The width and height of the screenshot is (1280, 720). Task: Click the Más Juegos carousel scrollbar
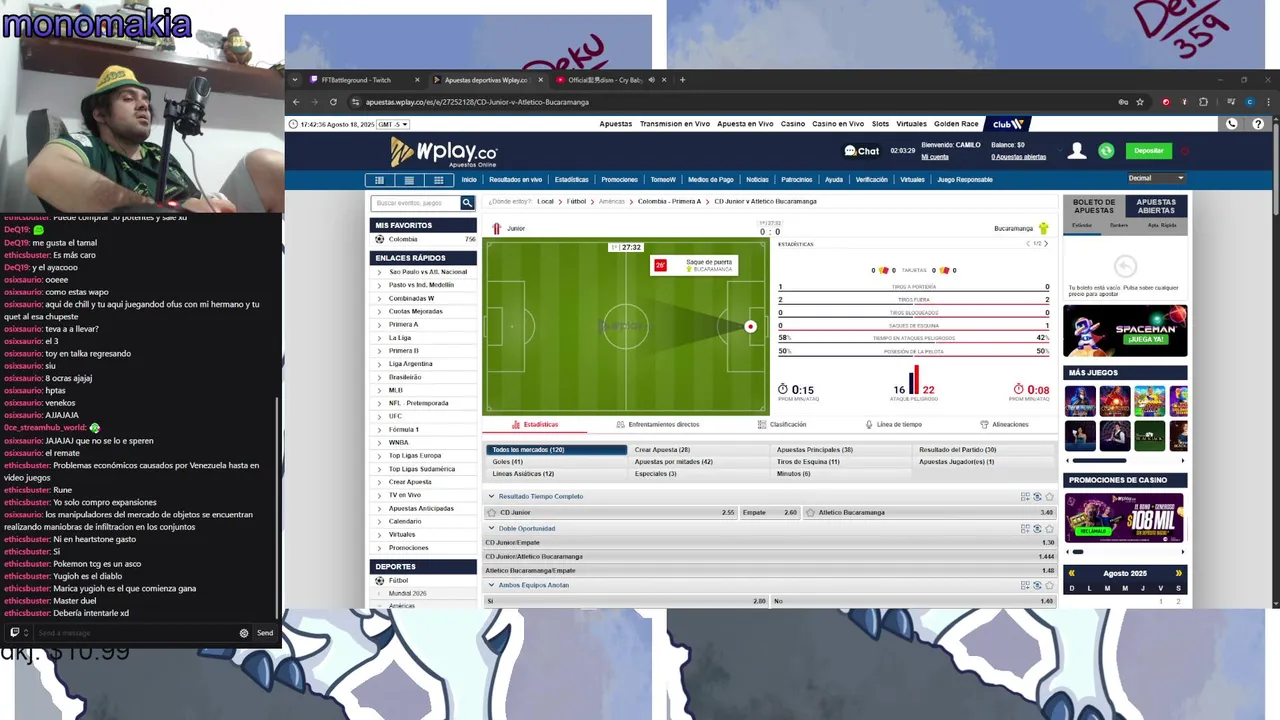[x=1099, y=461]
